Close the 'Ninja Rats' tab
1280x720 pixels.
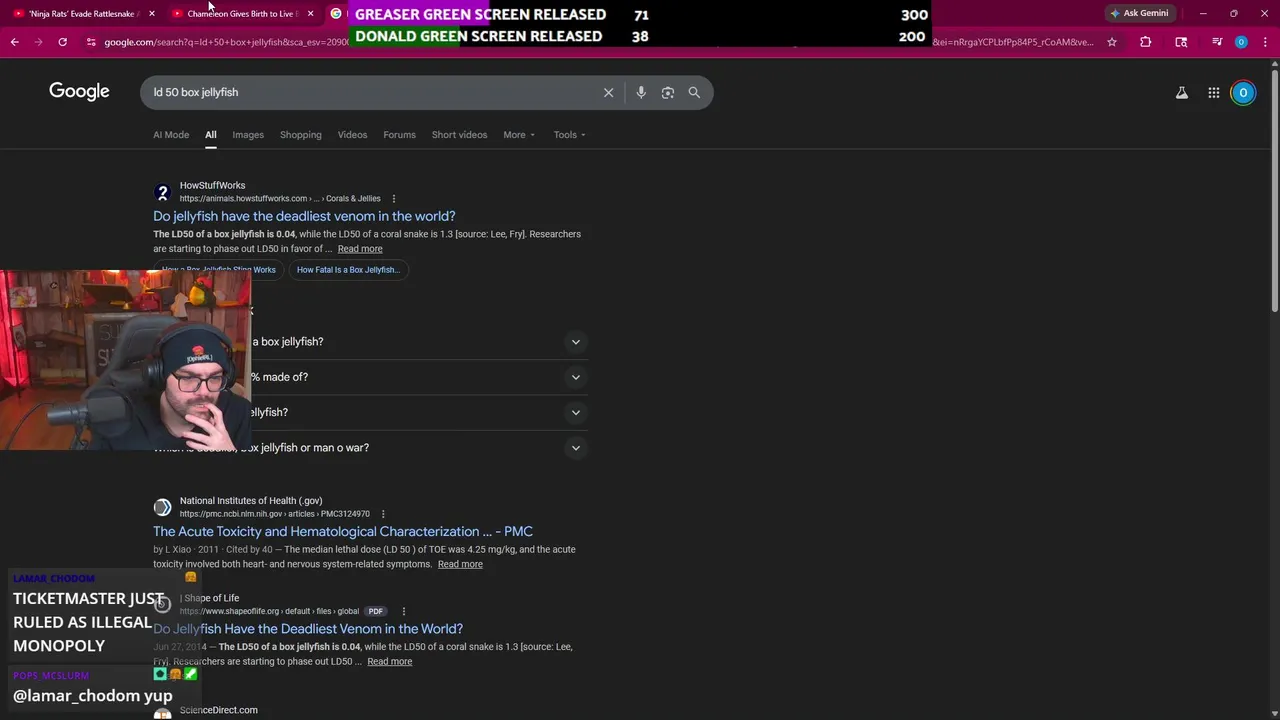pyautogui.click(x=152, y=13)
